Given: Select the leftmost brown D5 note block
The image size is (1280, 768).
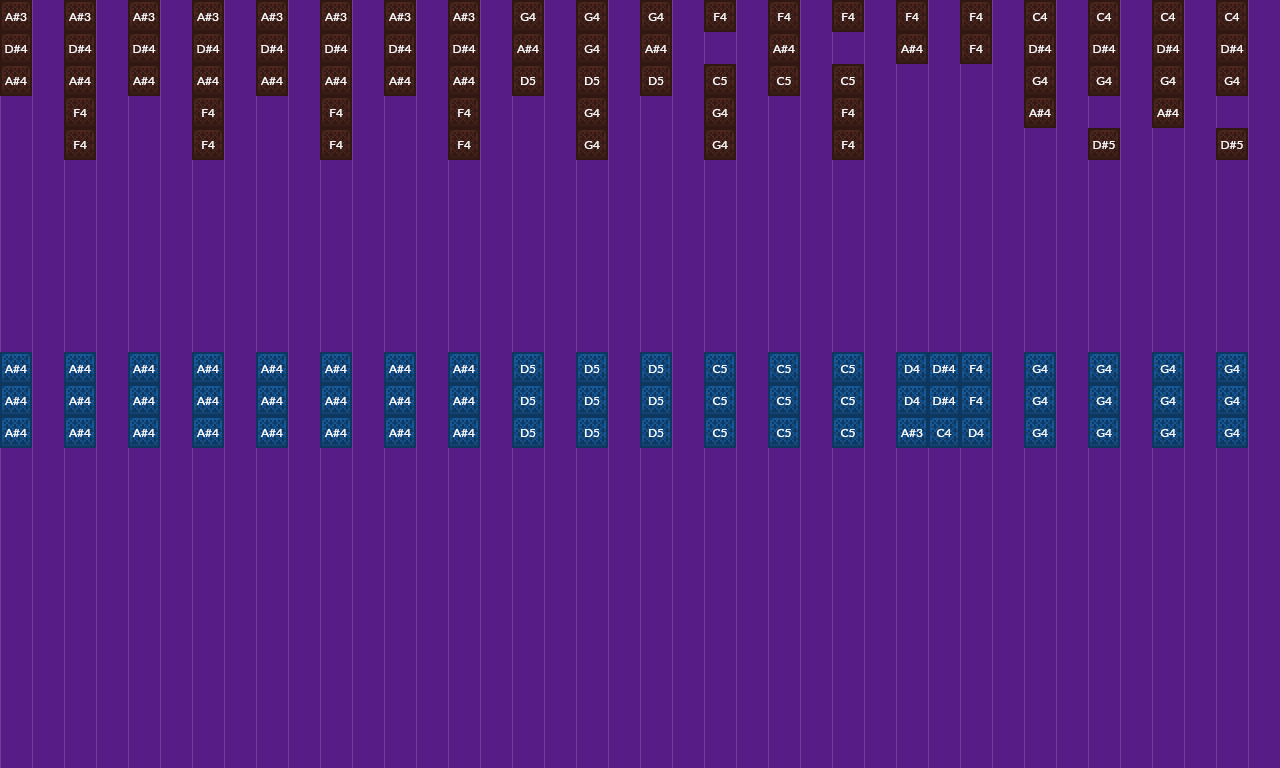Looking at the screenshot, I should click(x=527, y=81).
